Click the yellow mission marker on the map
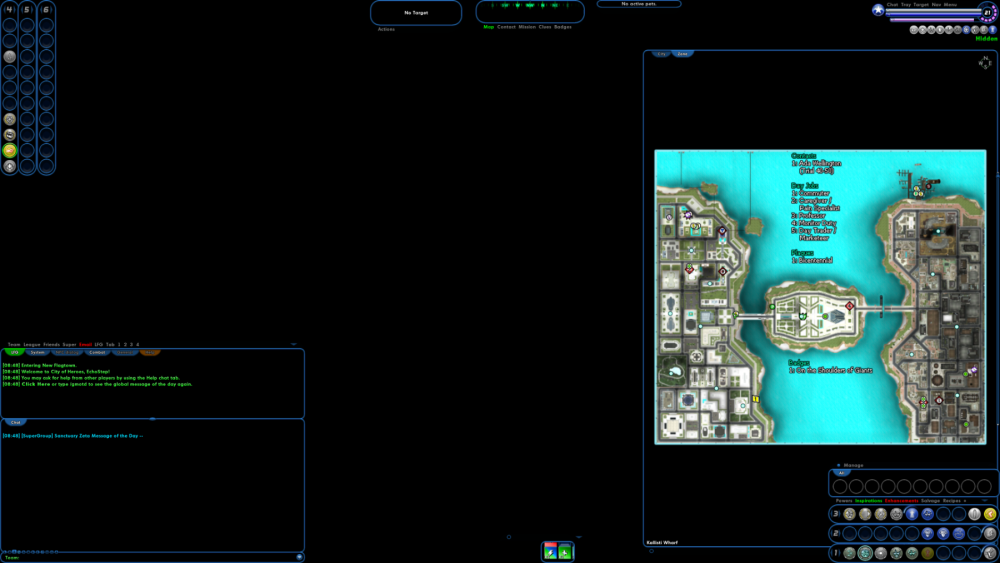 point(756,399)
